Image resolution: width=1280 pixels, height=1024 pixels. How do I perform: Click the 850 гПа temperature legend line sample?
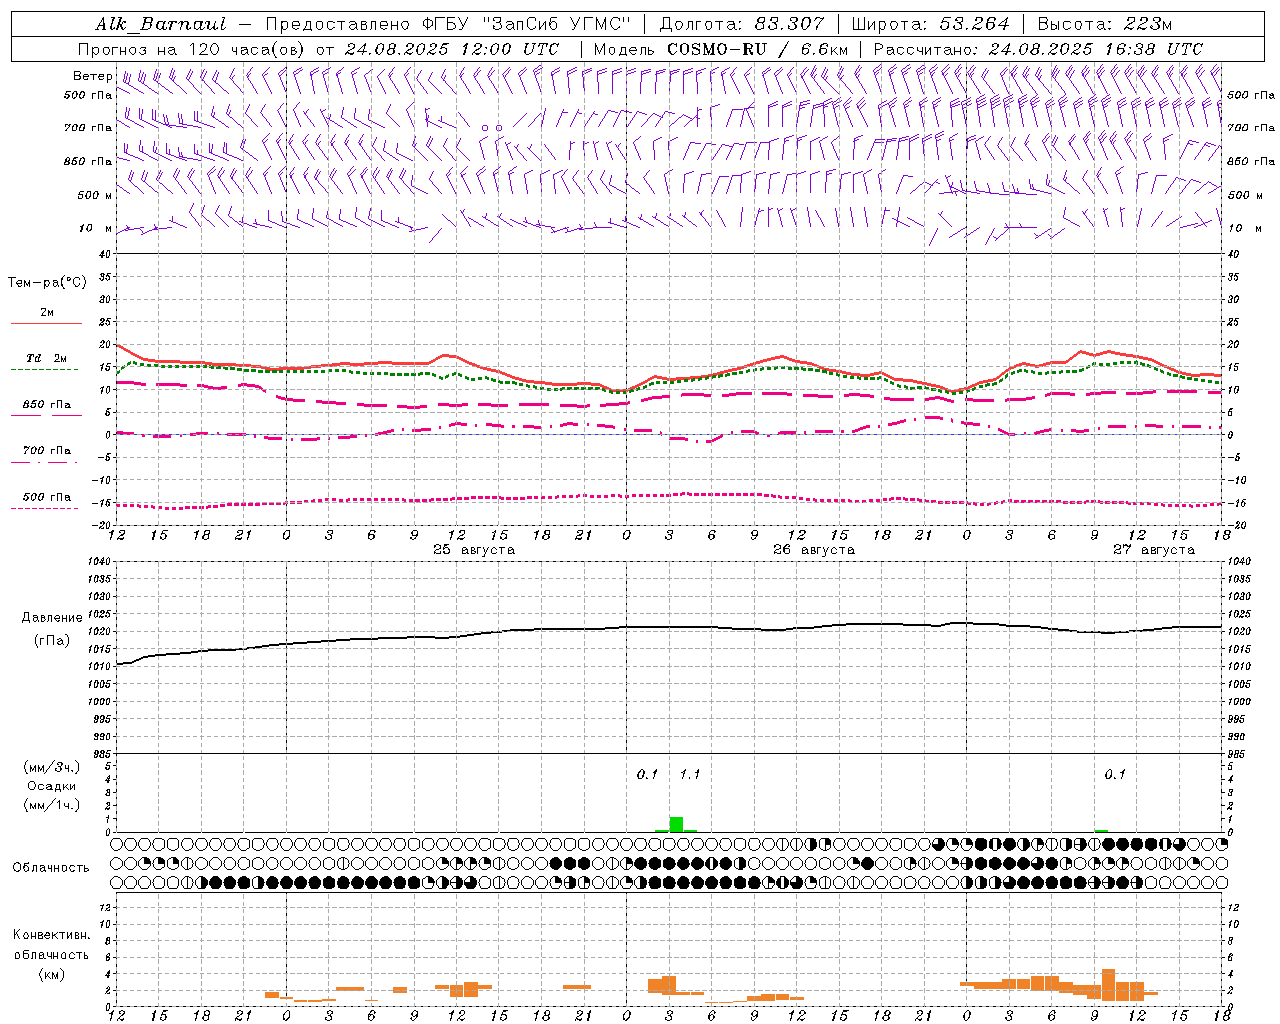tap(46, 414)
